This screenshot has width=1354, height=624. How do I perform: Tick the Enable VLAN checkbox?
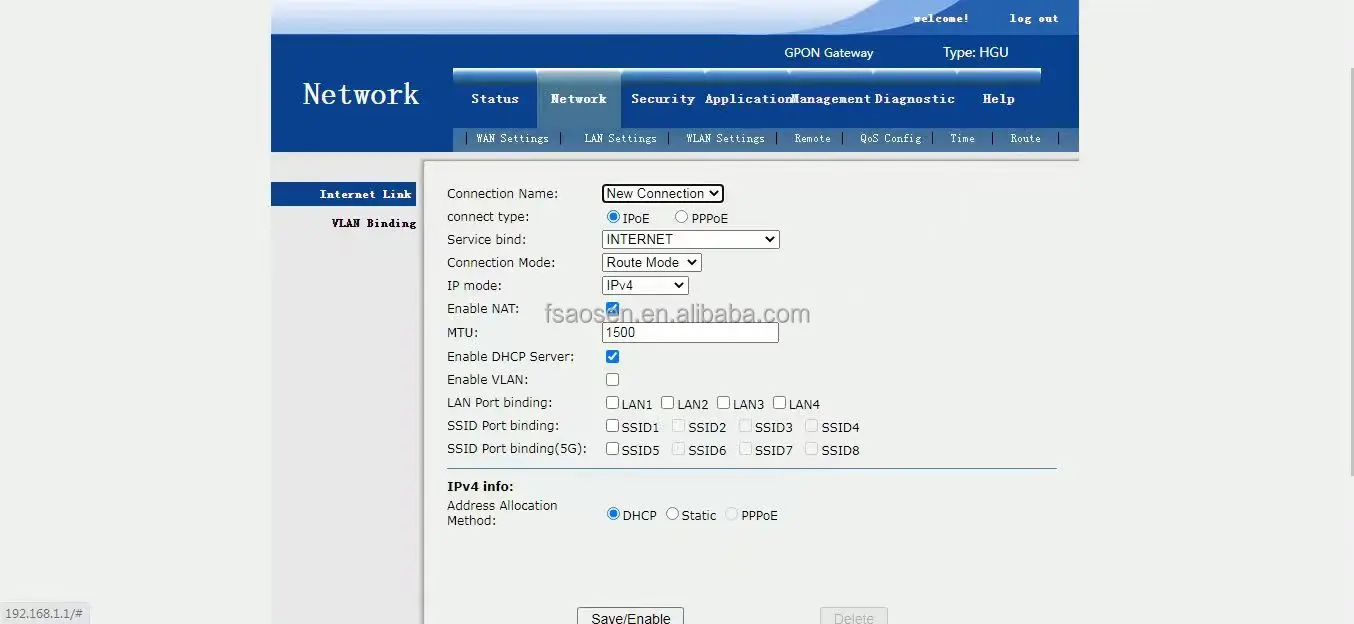pos(612,380)
